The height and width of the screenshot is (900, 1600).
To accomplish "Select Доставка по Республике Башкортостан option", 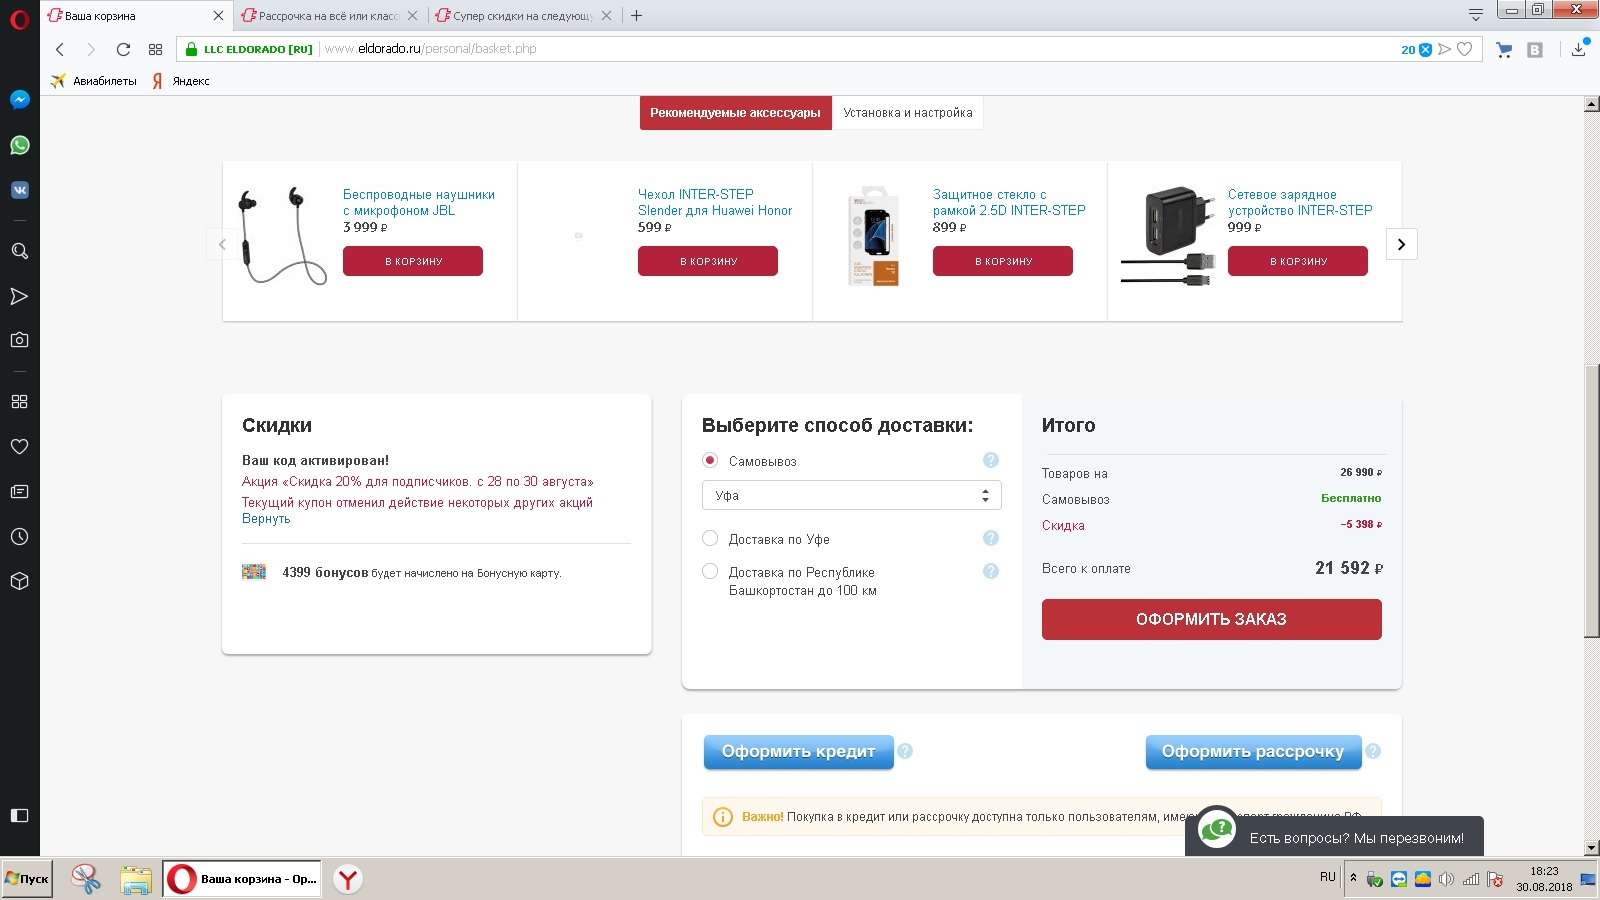I will tap(710, 571).
